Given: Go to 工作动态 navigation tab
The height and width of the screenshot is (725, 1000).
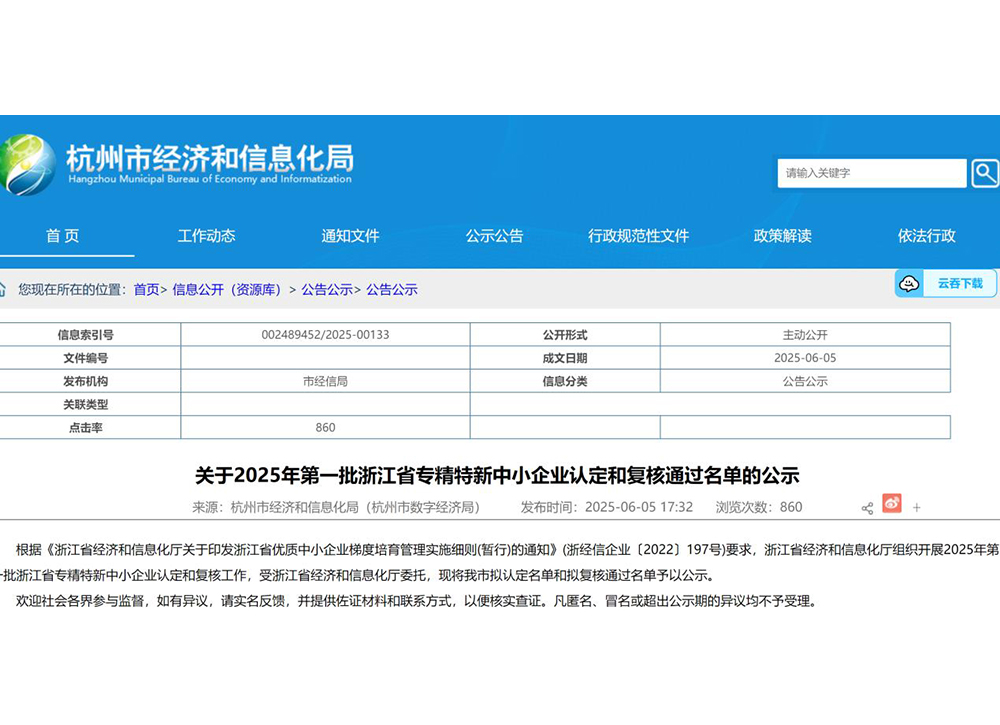Looking at the screenshot, I should (x=206, y=236).
